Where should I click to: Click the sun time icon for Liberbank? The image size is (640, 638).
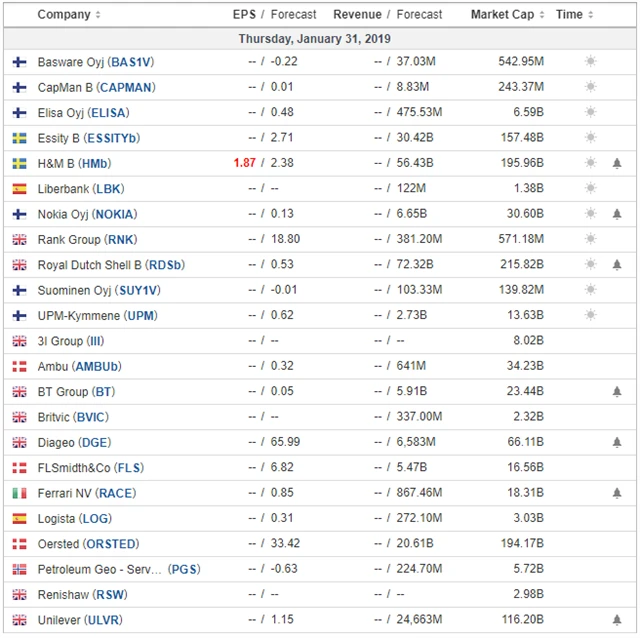[590, 188]
